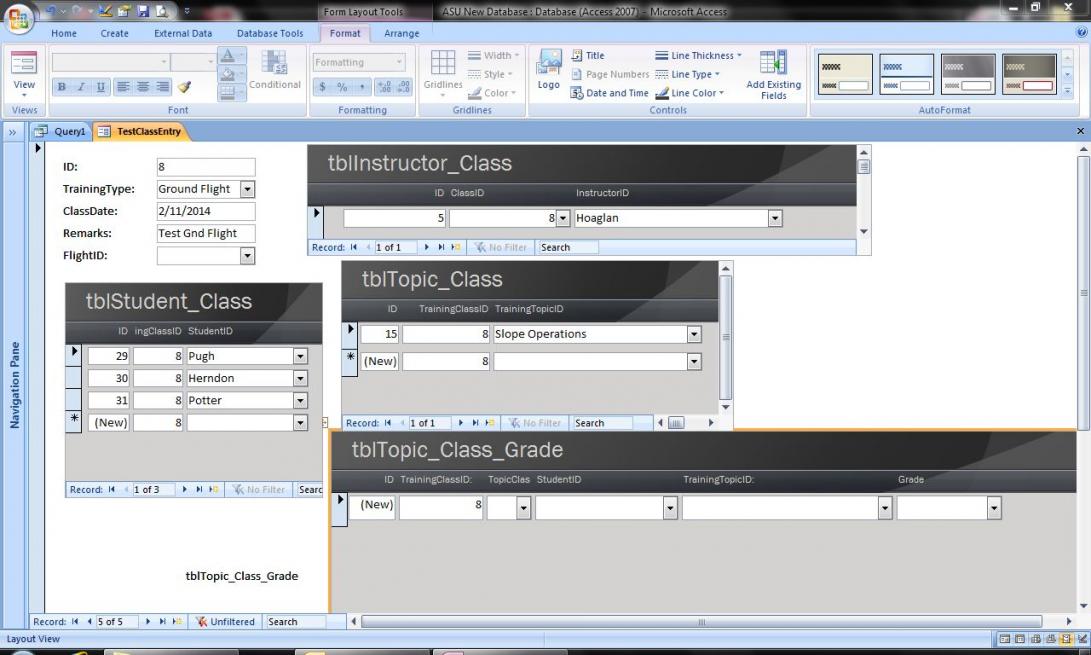Open the External Data tab

[183, 33]
